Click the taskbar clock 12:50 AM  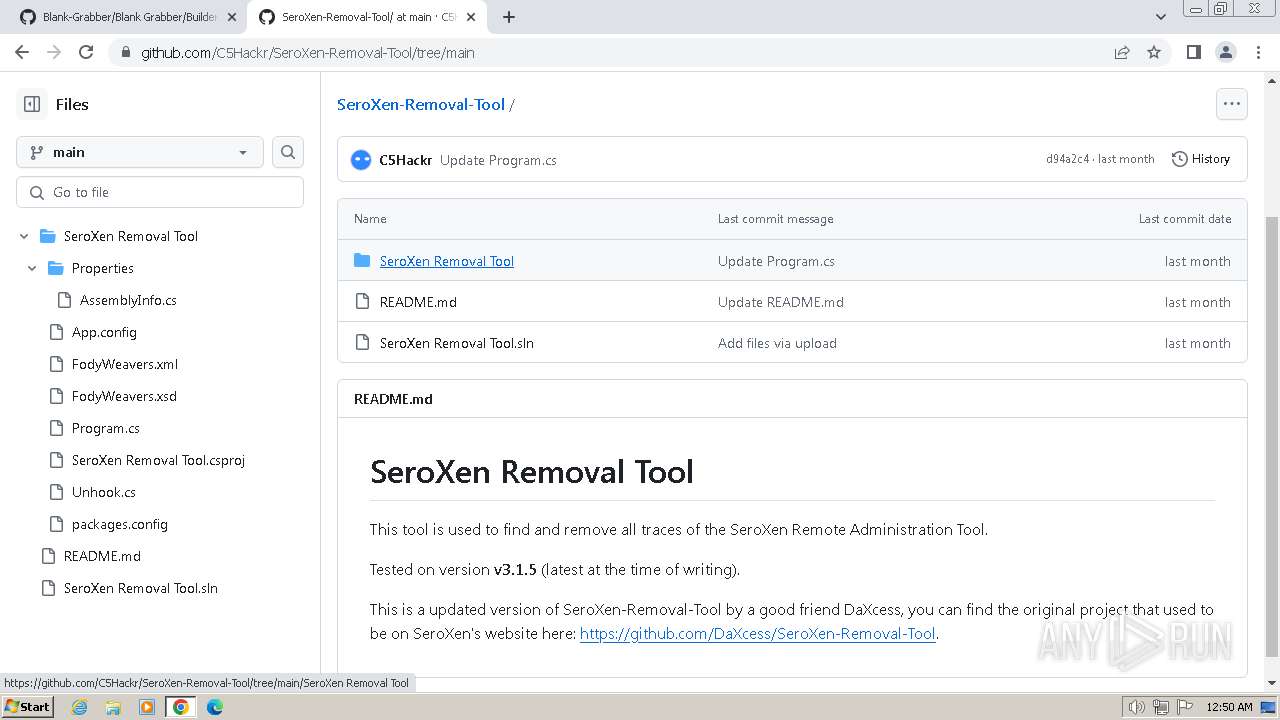pyautogui.click(x=1229, y=707)
